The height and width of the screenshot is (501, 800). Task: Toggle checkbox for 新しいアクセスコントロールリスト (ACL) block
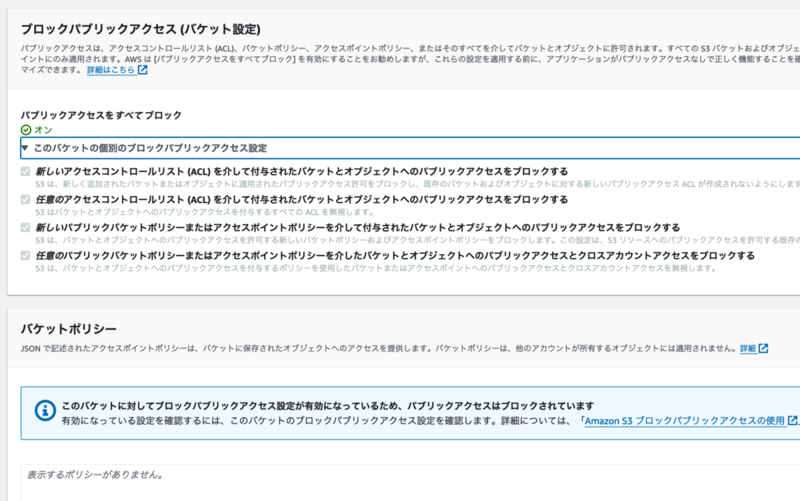point(26,171)
